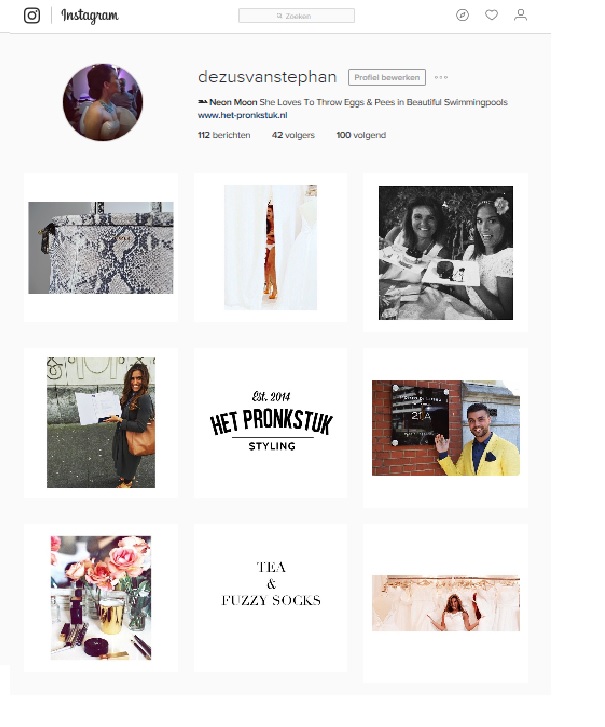Open the man in yellow jacket post
605x727 pixels.
click(x=446, y=428)
